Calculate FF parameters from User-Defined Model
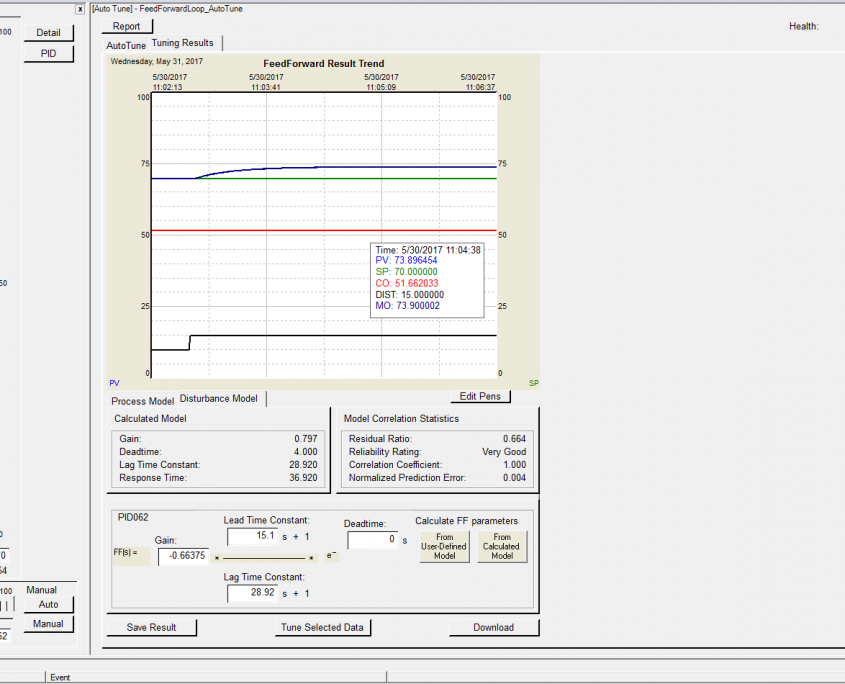The image size is (845, 684). 443,546
